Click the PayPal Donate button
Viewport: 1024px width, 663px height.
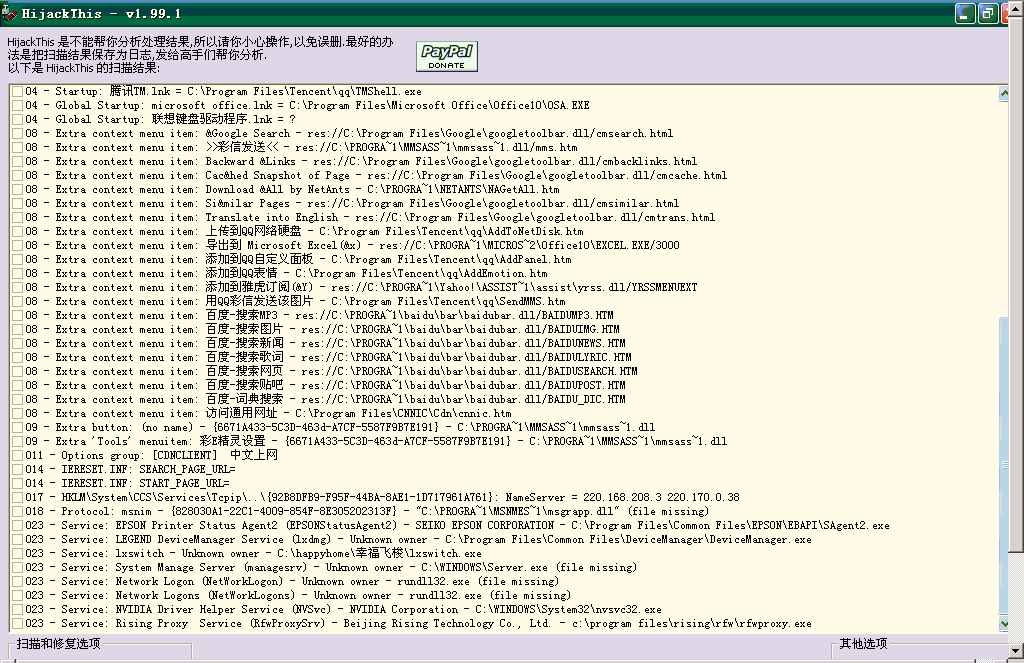(x=447, y=56)
